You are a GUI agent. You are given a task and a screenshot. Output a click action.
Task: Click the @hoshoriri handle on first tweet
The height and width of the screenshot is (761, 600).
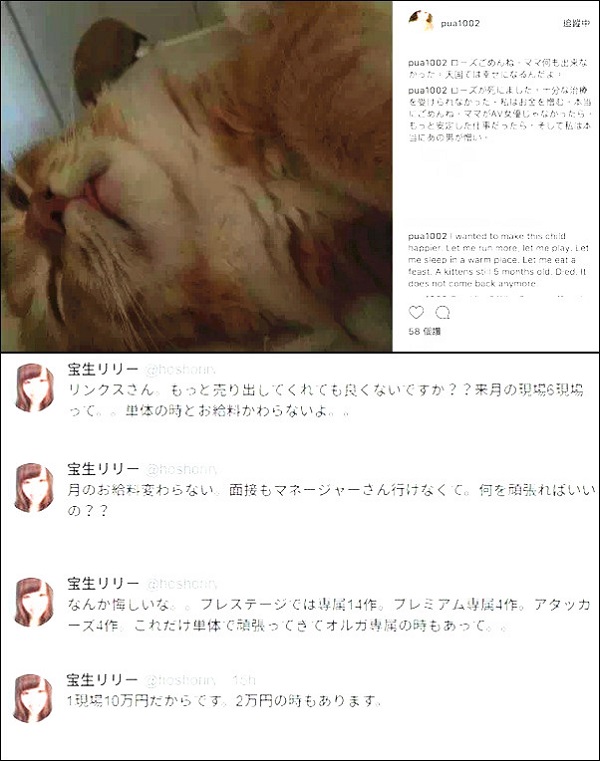(x=180, y=370)
